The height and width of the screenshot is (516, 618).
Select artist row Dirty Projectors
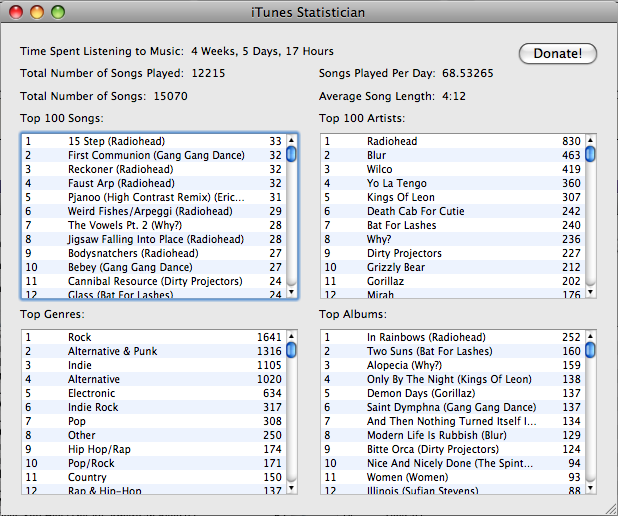click(x=453, y=253)
